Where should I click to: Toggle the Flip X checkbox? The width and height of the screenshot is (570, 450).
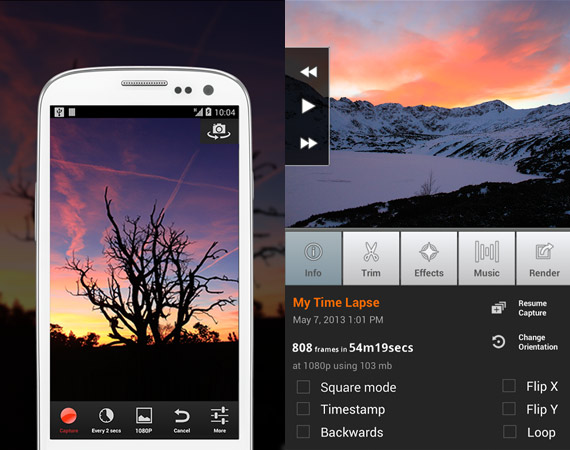(509, 386)
